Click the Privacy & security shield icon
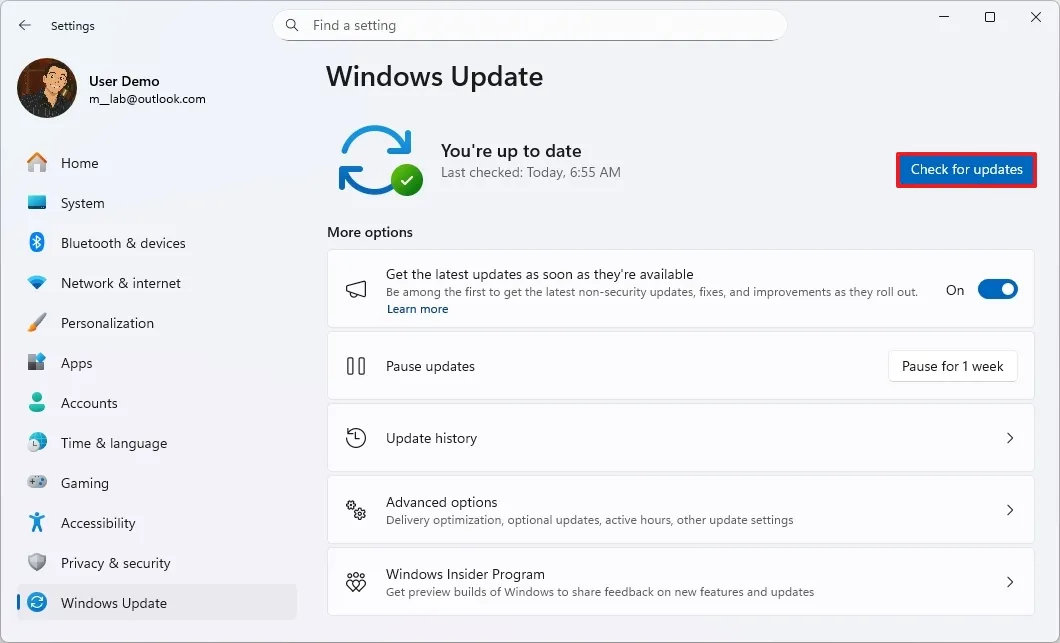1060x643 pixels. pyautogui.click(x=37, y=563)
